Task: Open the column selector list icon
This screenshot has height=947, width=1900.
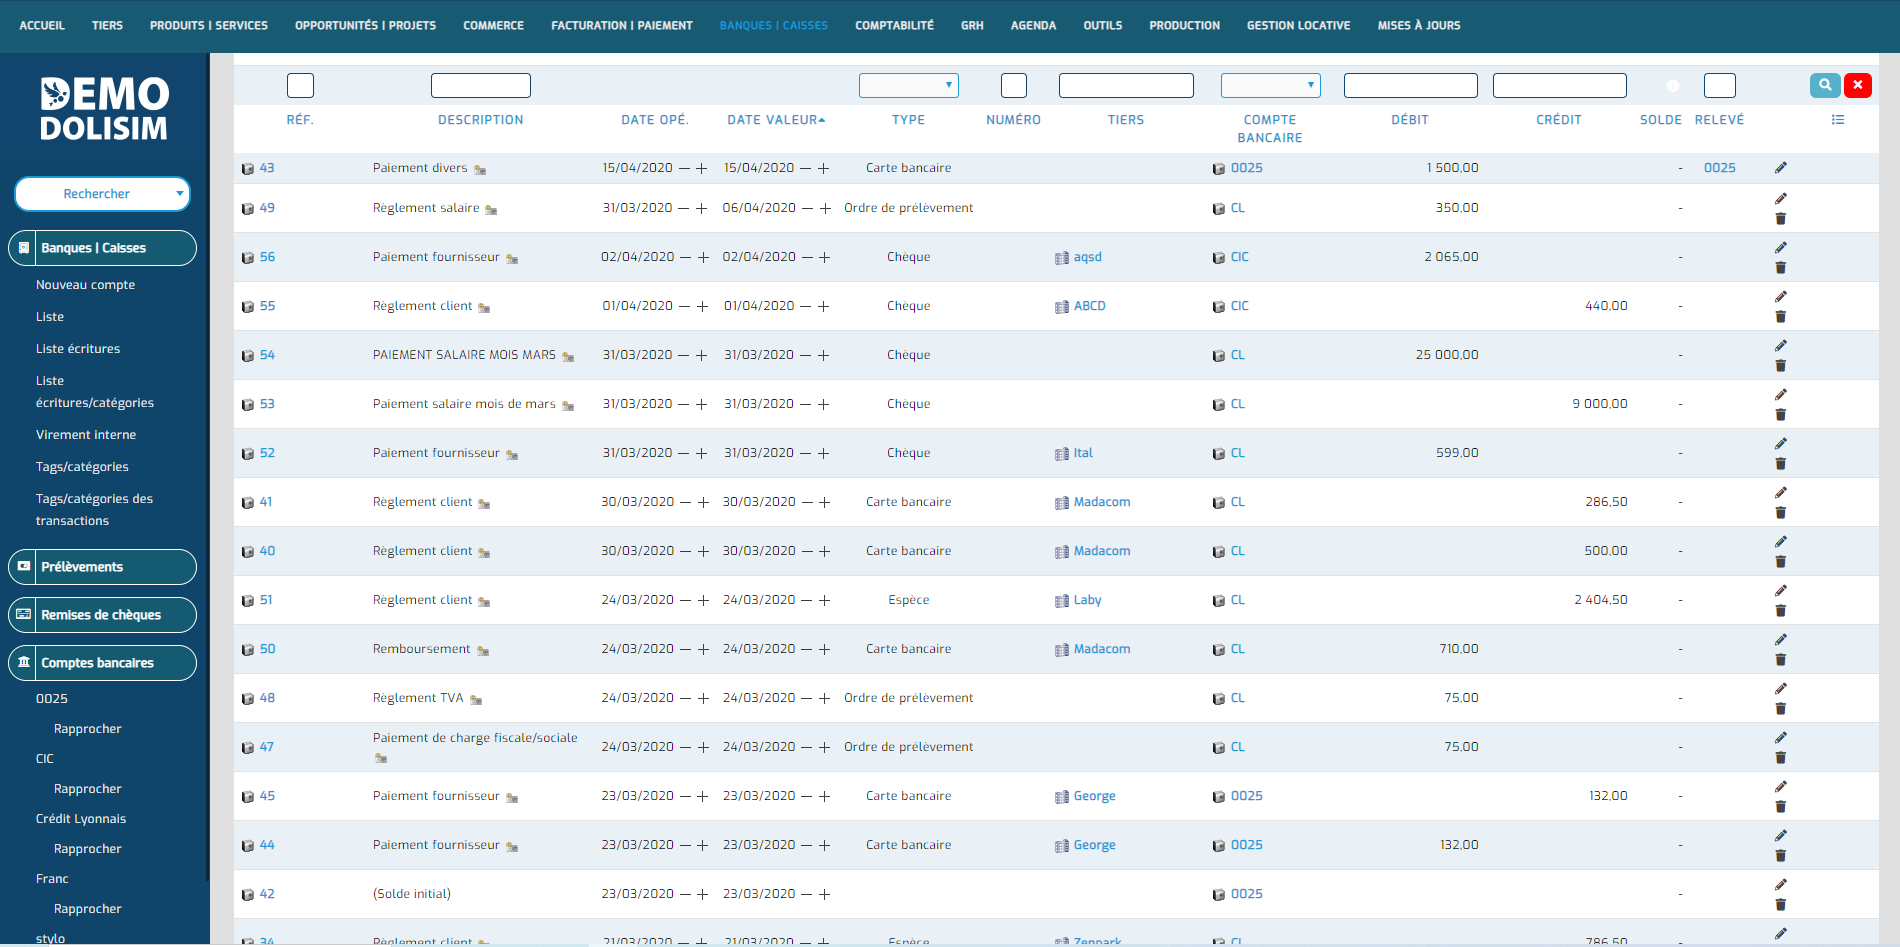Action: click(x=1838, y=119)
